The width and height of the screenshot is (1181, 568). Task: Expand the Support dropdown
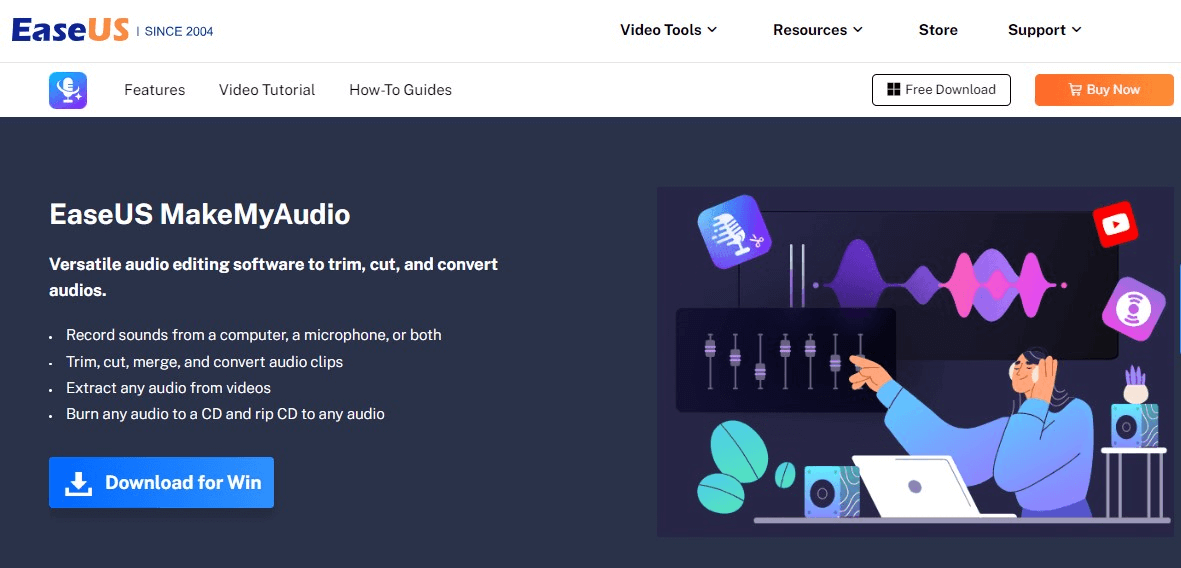pos(1044,30)
